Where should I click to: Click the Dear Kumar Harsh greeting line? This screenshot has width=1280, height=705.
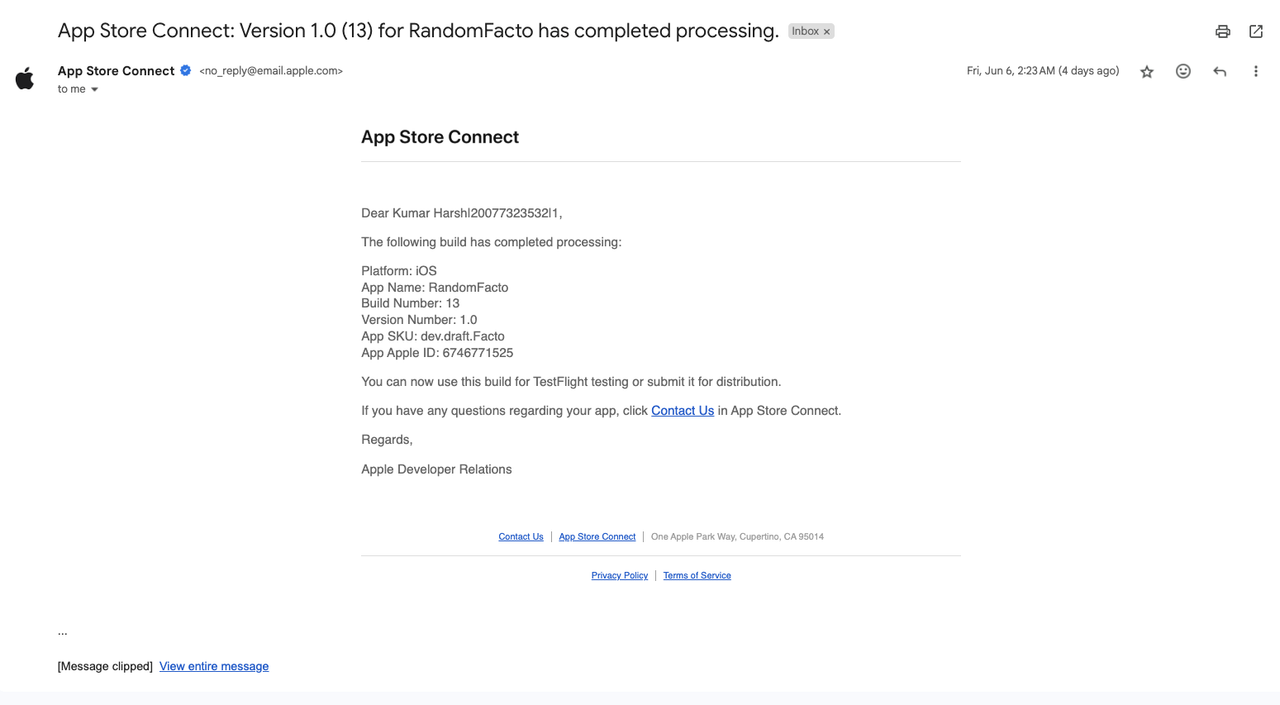(461, 213)
